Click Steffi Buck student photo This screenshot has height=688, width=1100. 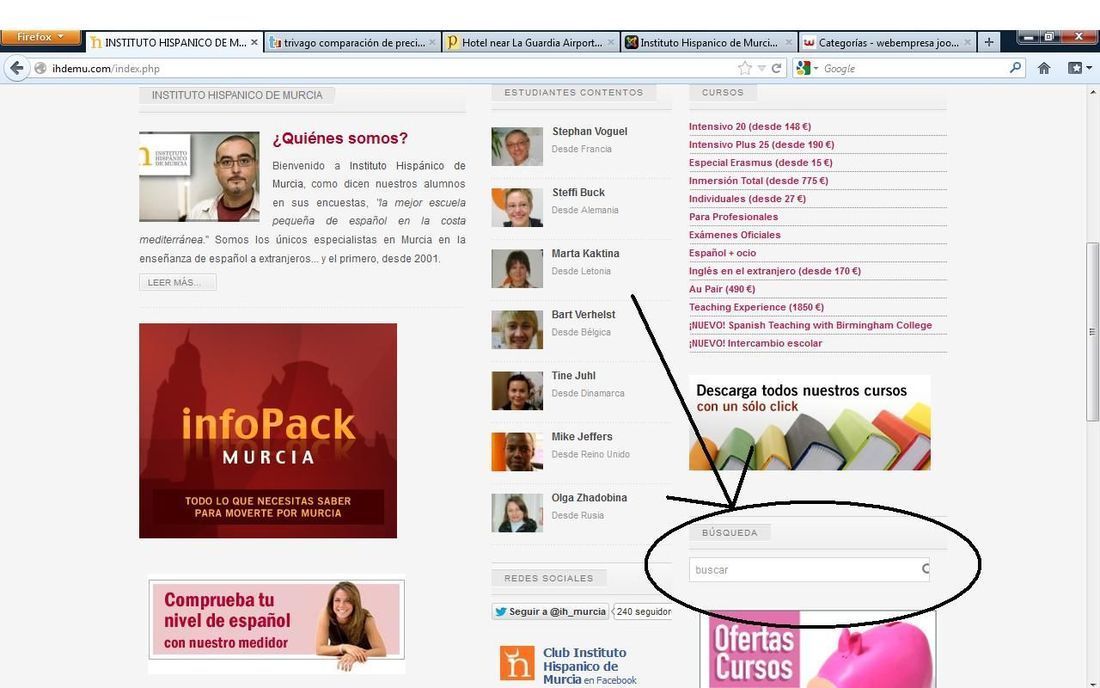point(517,208)
